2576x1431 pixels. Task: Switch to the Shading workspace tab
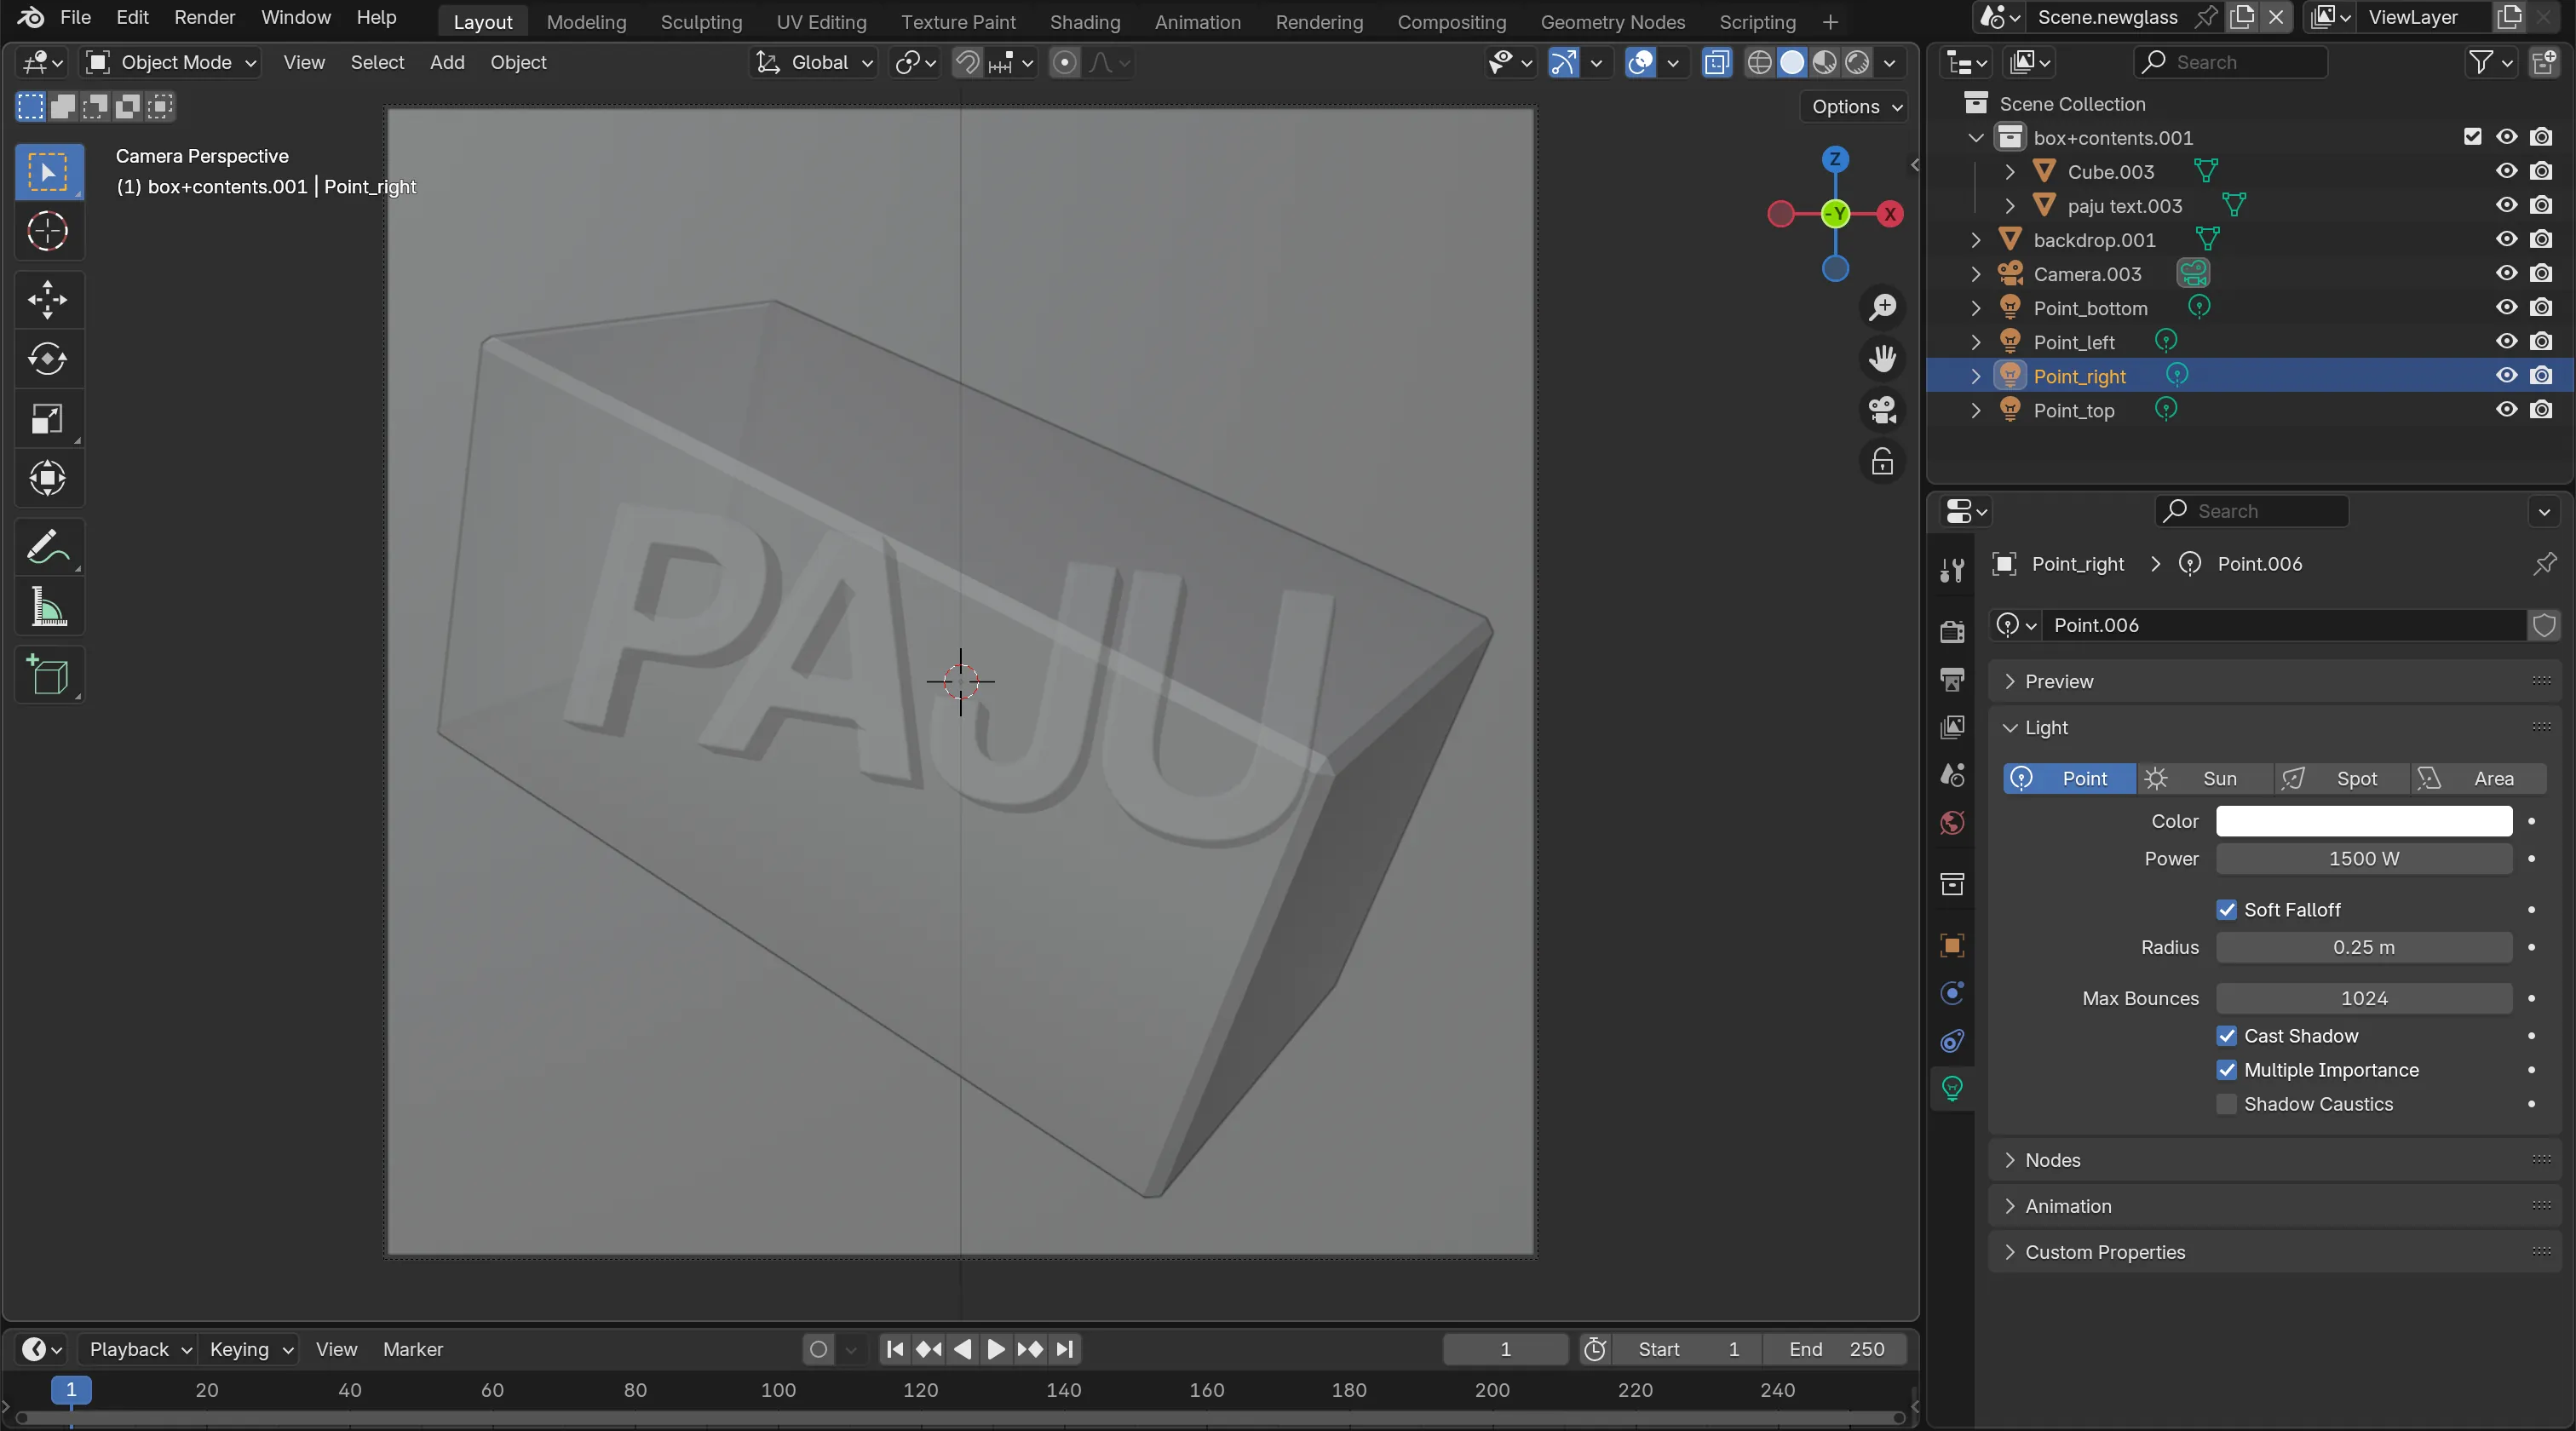[x=1084, y=22]
